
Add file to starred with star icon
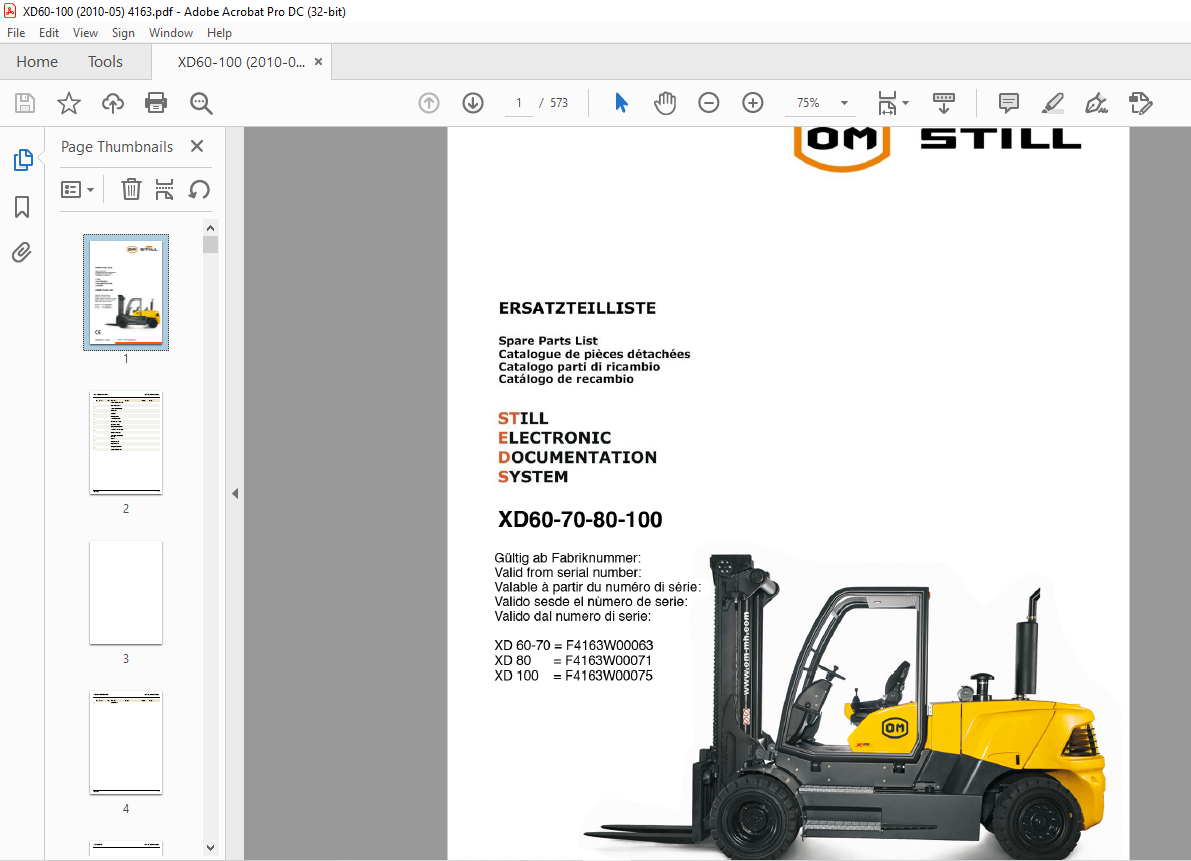(69, 102)
